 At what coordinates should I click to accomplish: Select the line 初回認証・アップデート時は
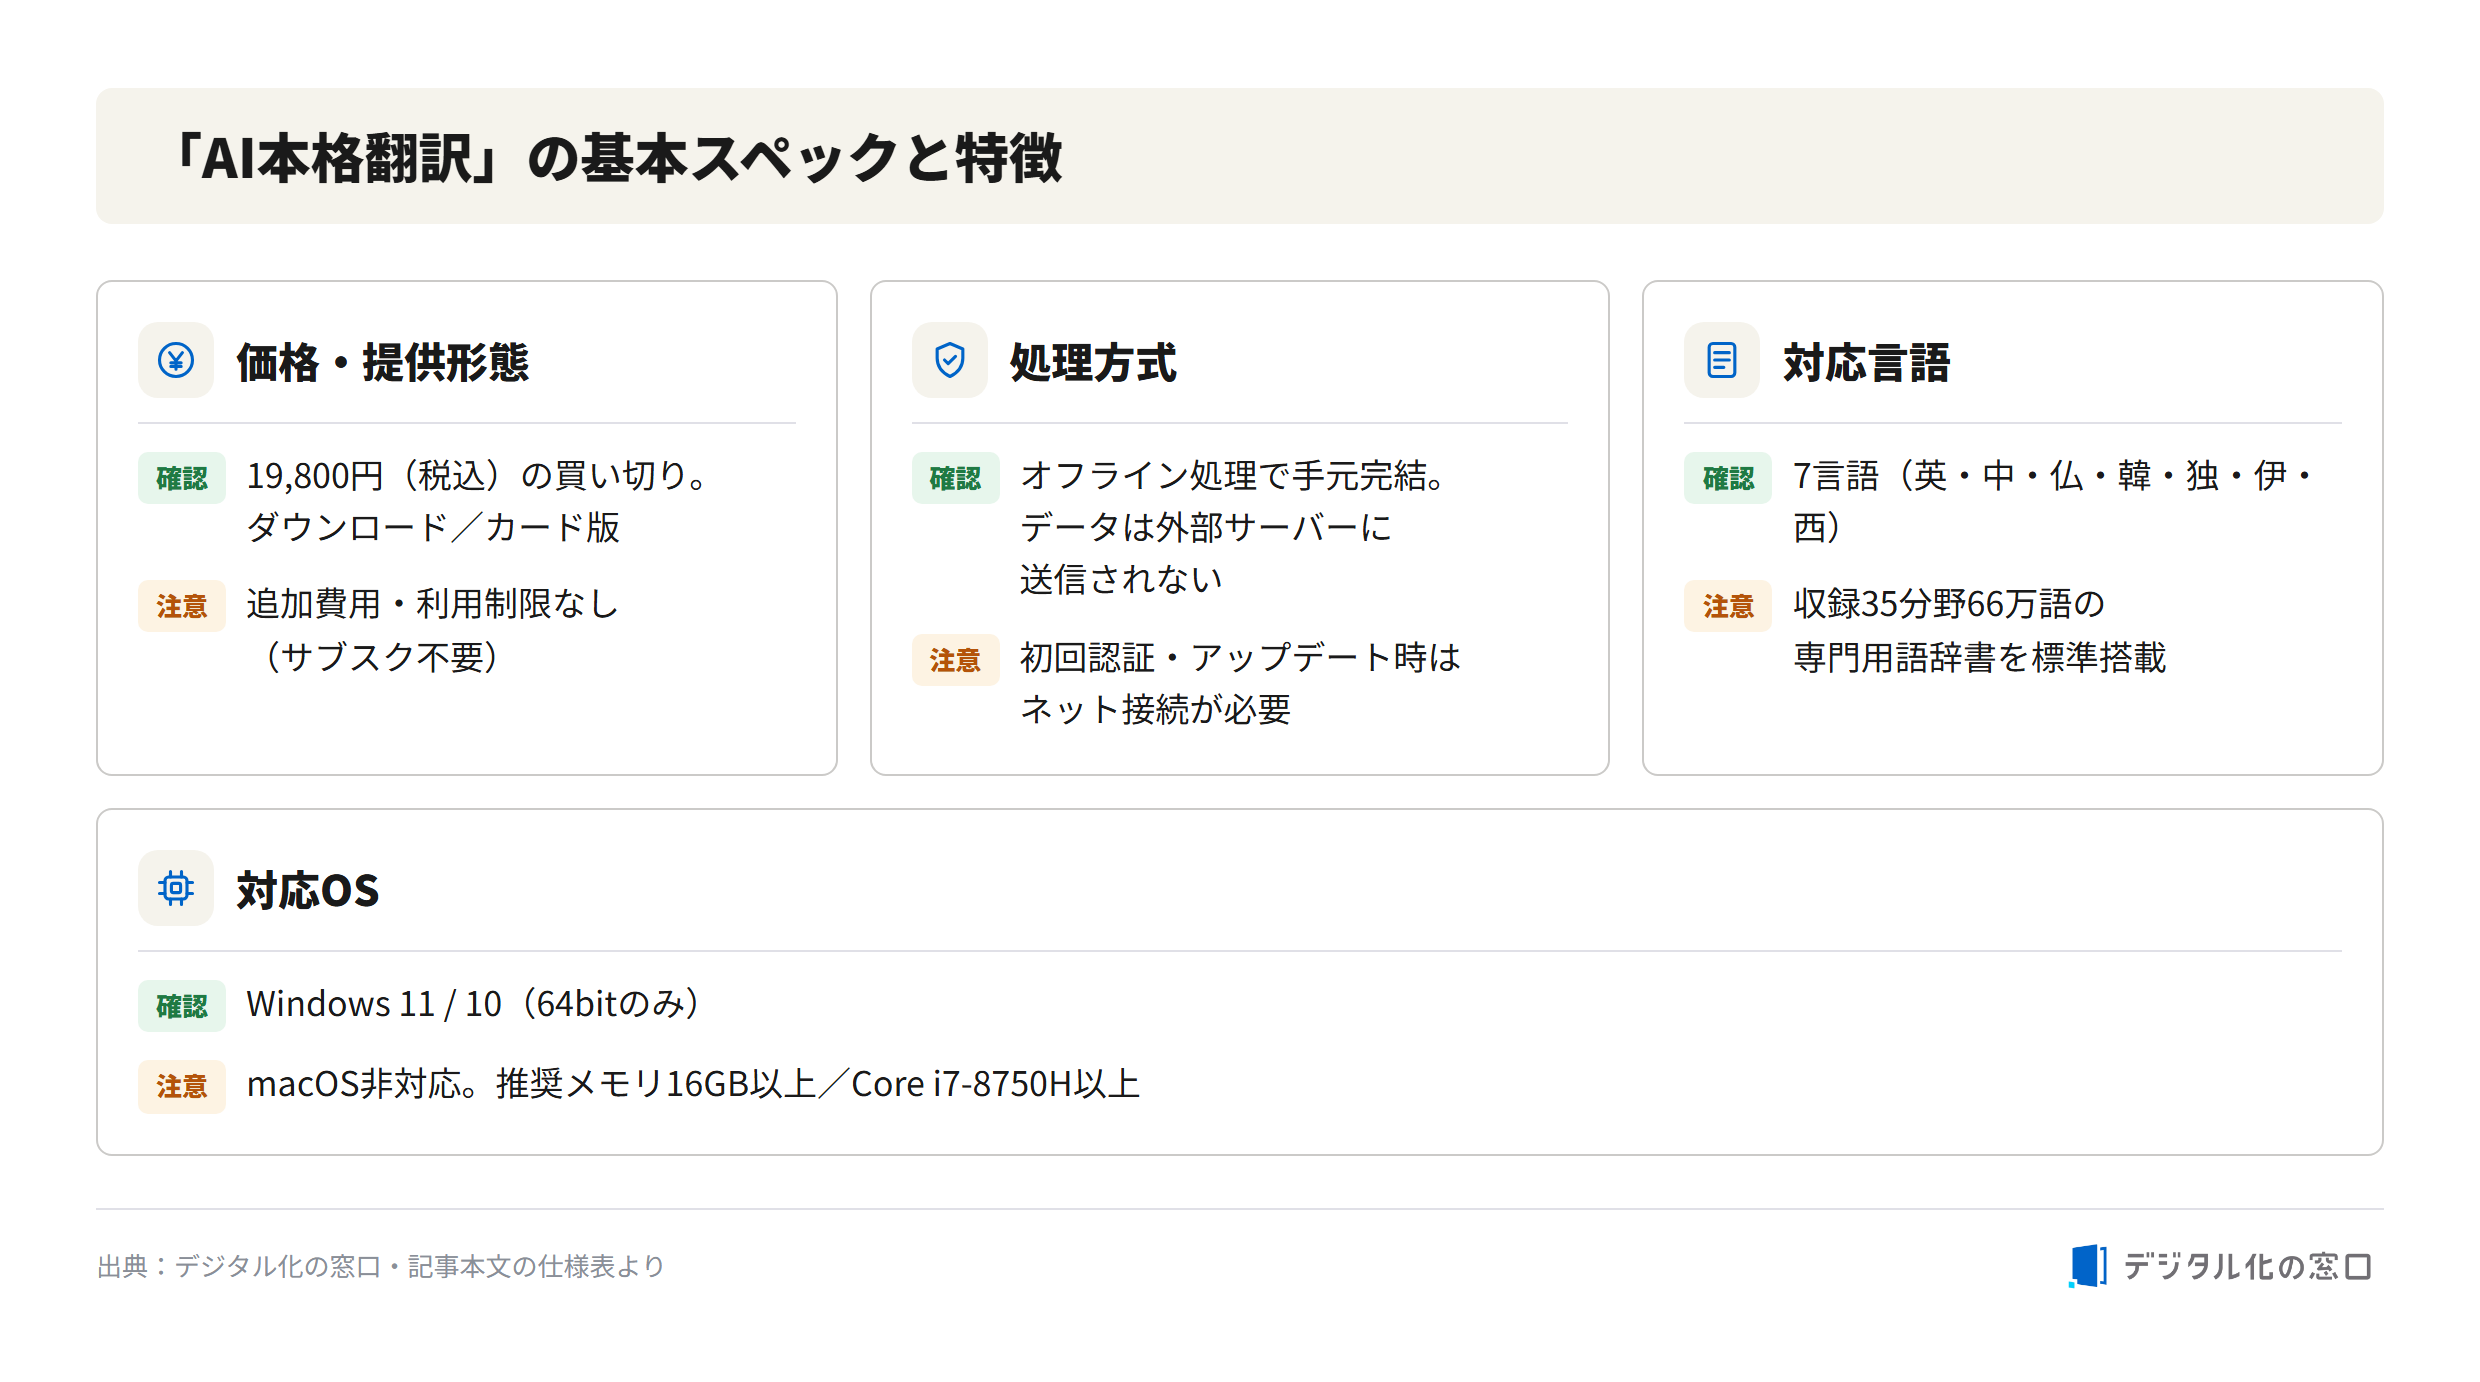[x=1240, y=658]
